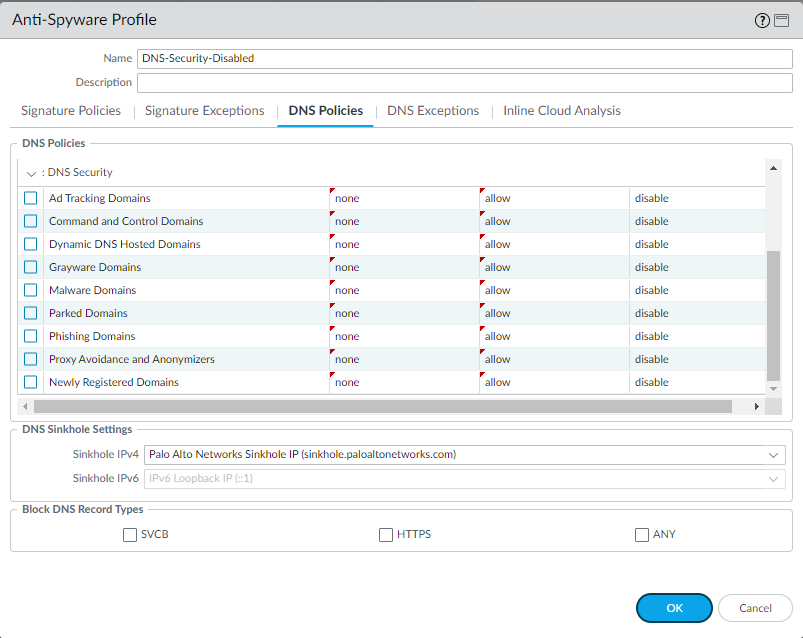Click vertical scrollbar down arrow
Viewport: 803px width, 638px height.
pyautogui.click(x=773, y=386)
